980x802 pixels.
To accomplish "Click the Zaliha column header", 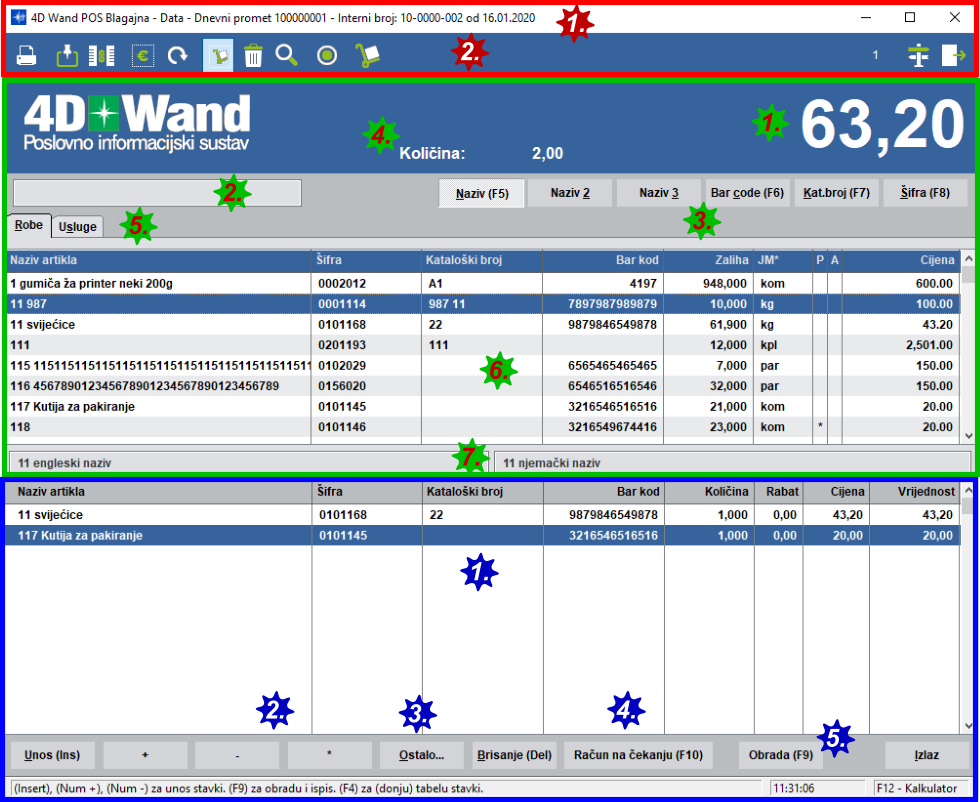I will click(709, 260).
